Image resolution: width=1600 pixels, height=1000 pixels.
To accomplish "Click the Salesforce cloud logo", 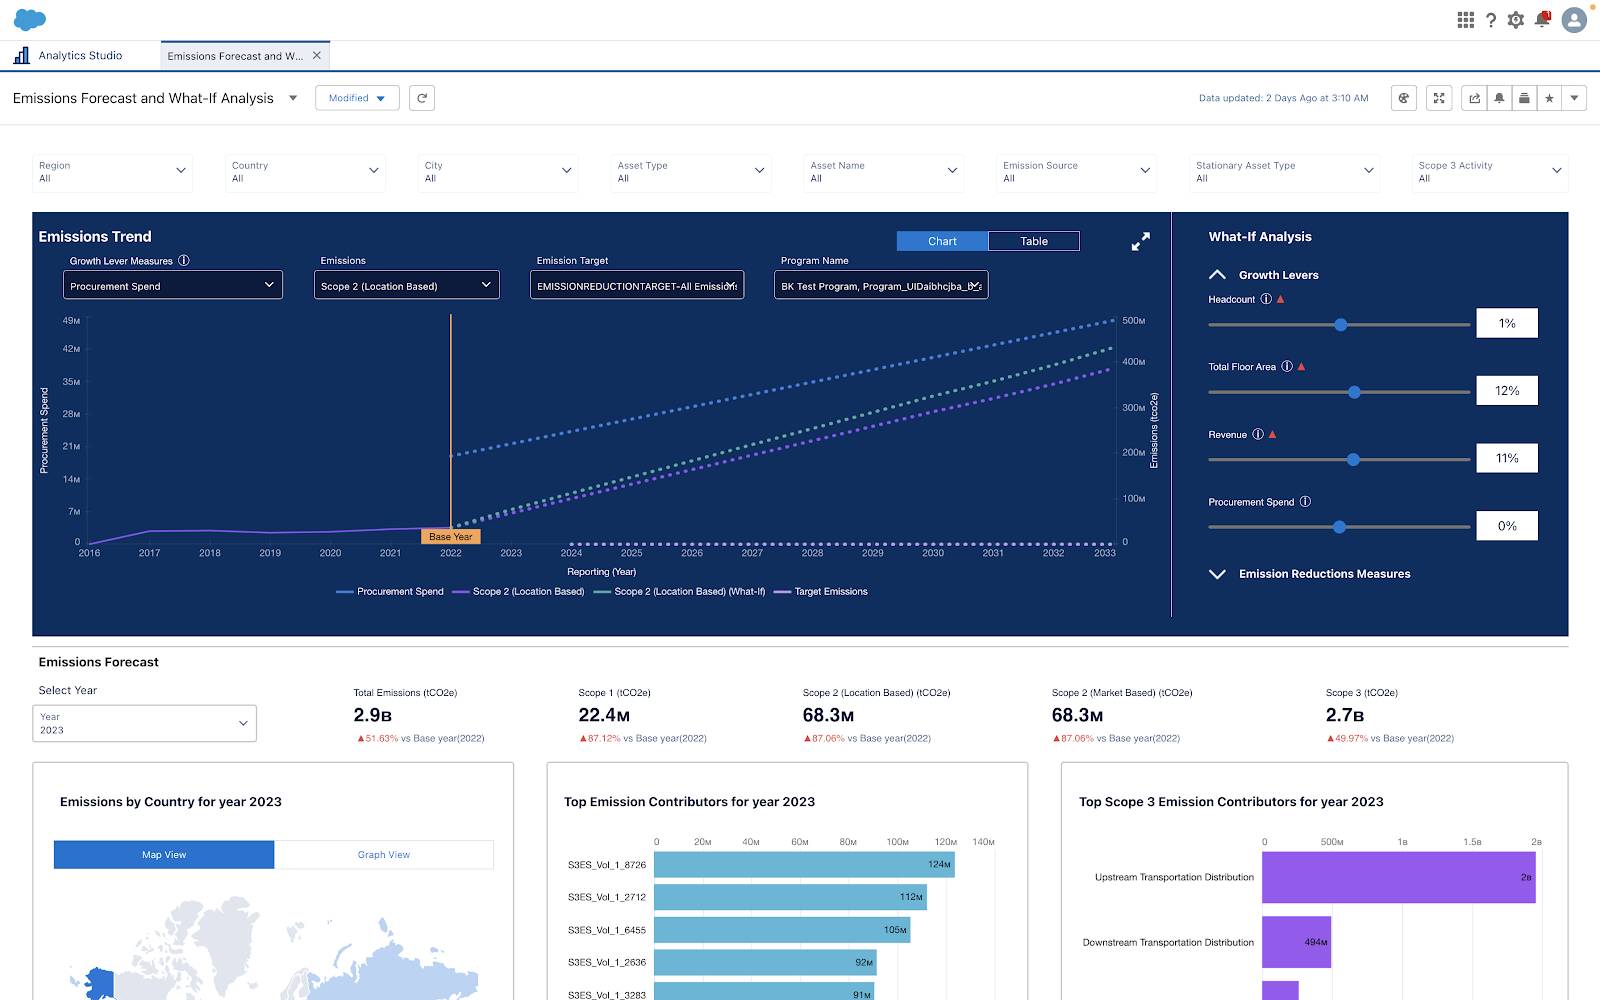I will tap(30, 19).
